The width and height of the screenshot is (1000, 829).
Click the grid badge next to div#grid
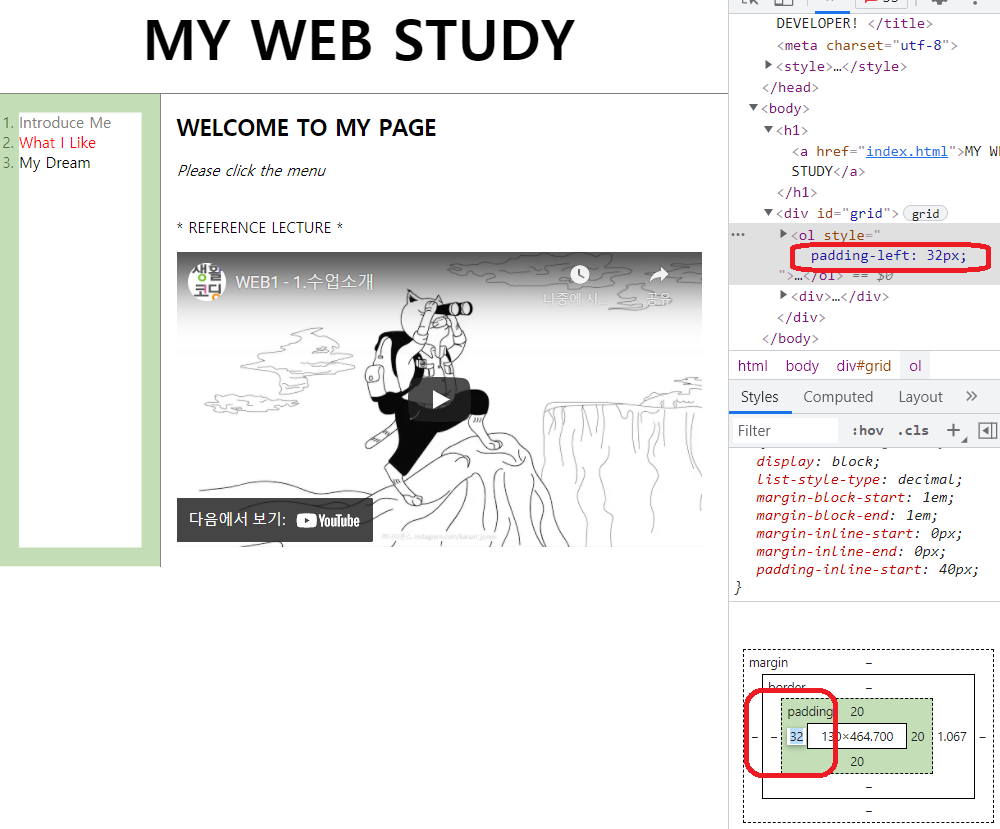pyautogui.click(x=925, y=214)
